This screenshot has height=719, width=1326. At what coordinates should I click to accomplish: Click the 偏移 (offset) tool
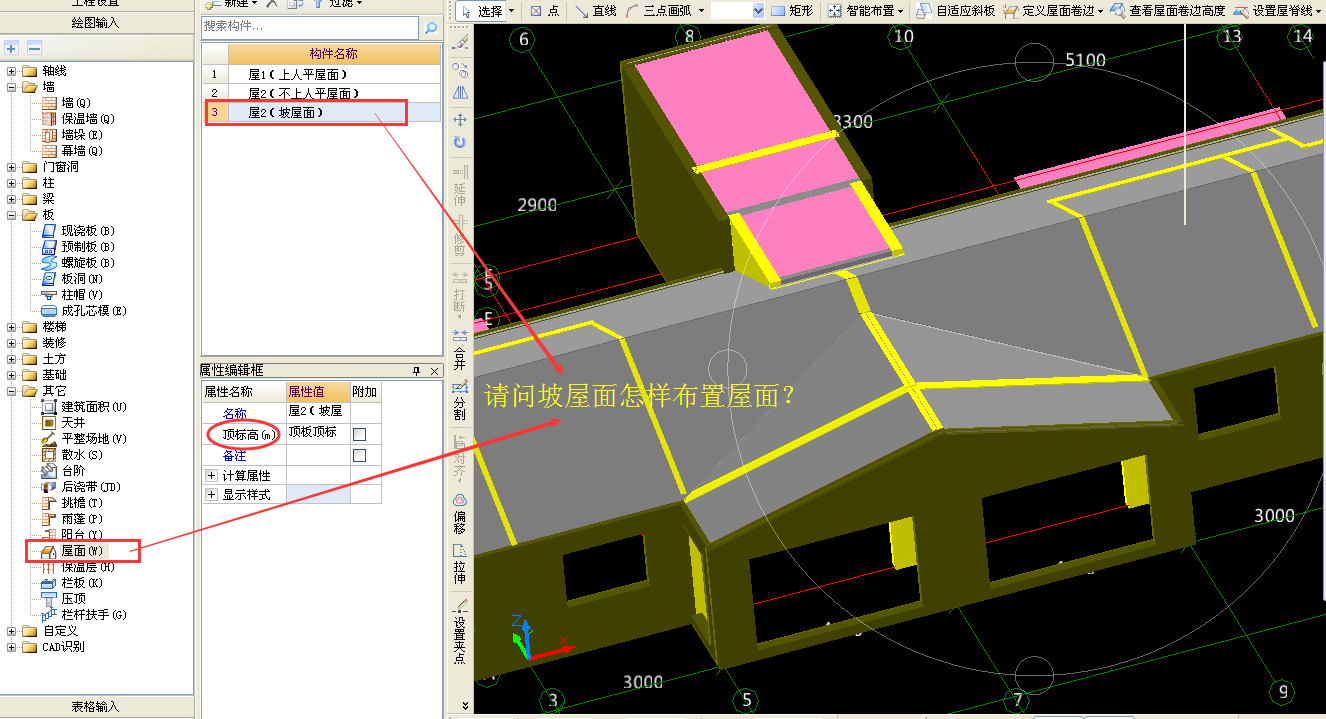click(x=460, y=514)
